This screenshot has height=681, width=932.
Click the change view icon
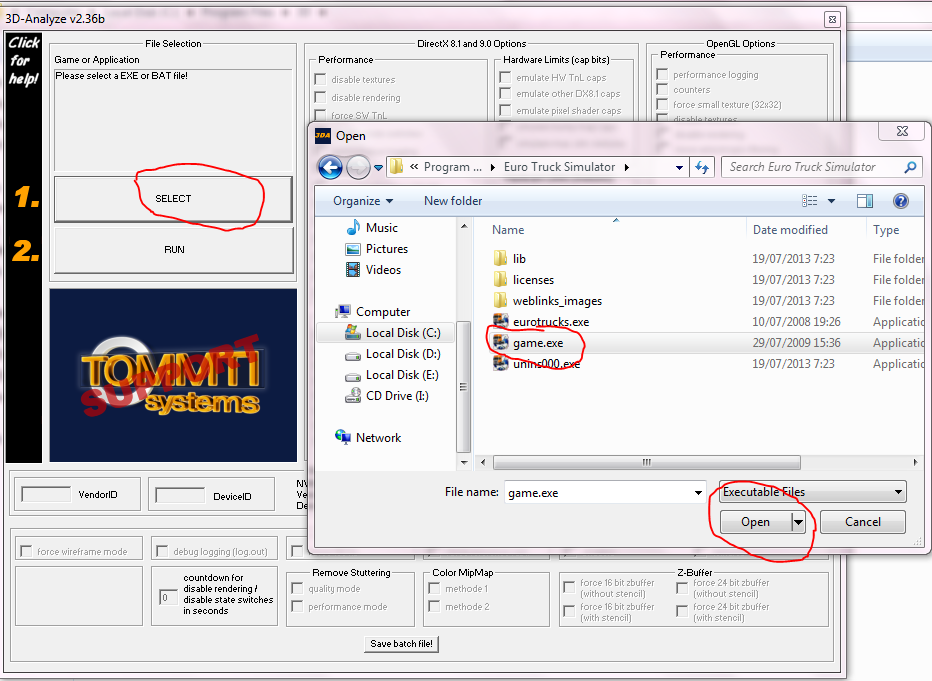(x=810, y=201)
